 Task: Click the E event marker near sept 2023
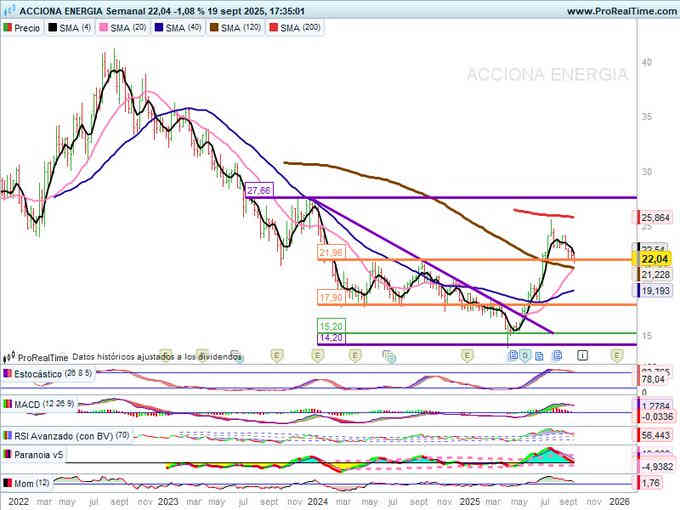pos(277,356)
